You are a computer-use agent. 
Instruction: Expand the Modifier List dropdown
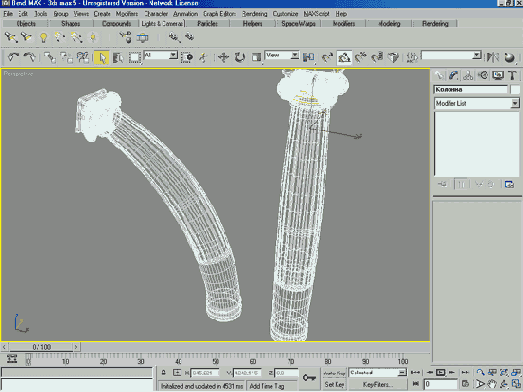pyautogui.click(x=477, y=103)
